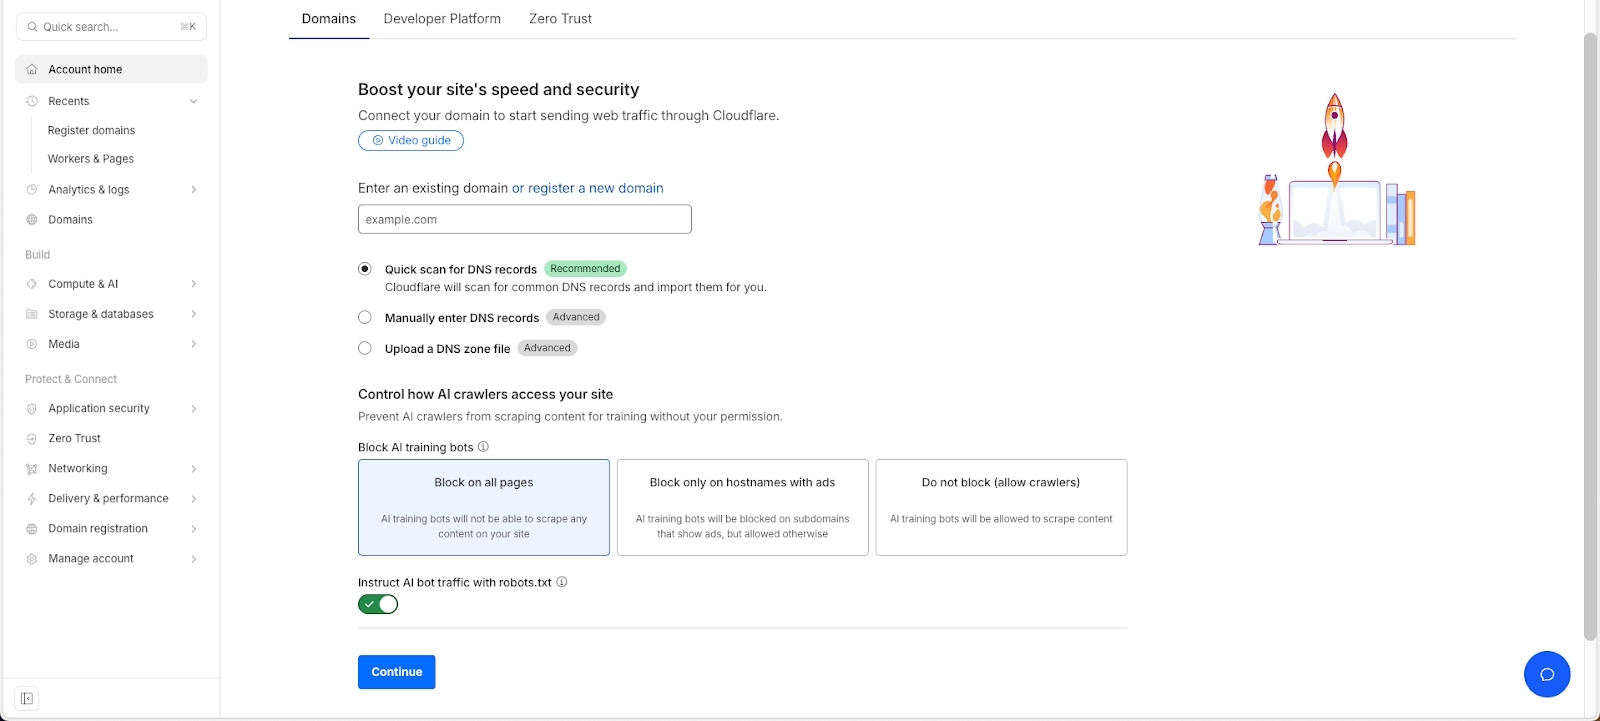Choose Do not block (allow crawlers)
This screenshot has height=721, width=1600.
(1001, 507)
